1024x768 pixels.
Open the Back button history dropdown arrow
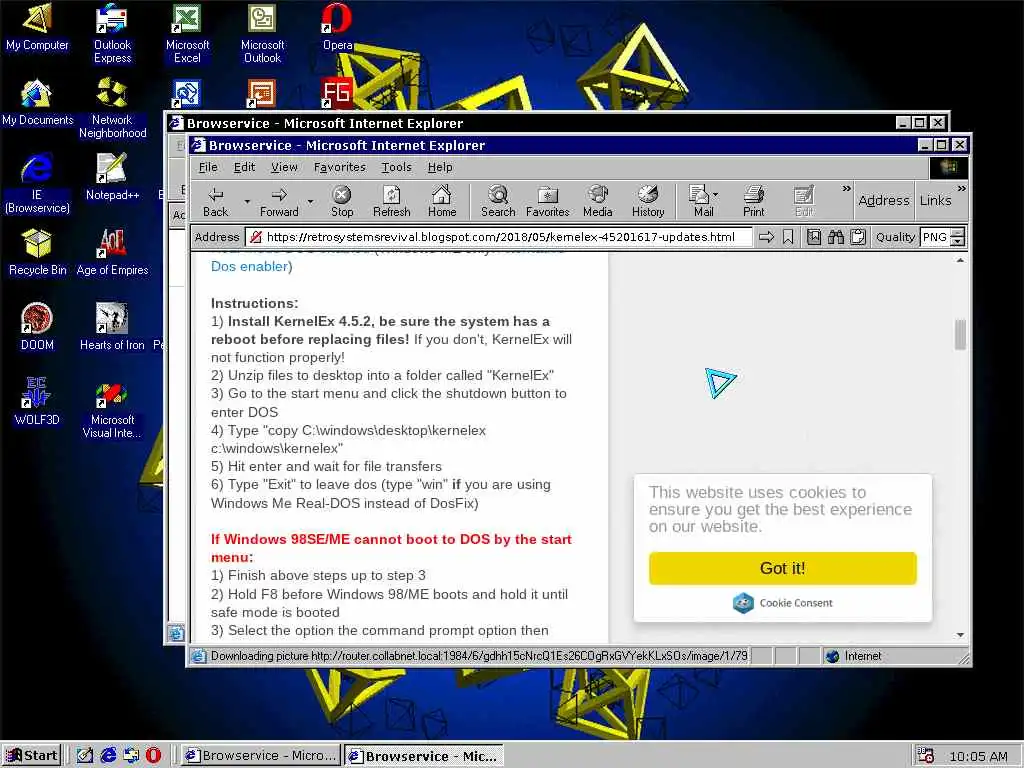(247, 201)
